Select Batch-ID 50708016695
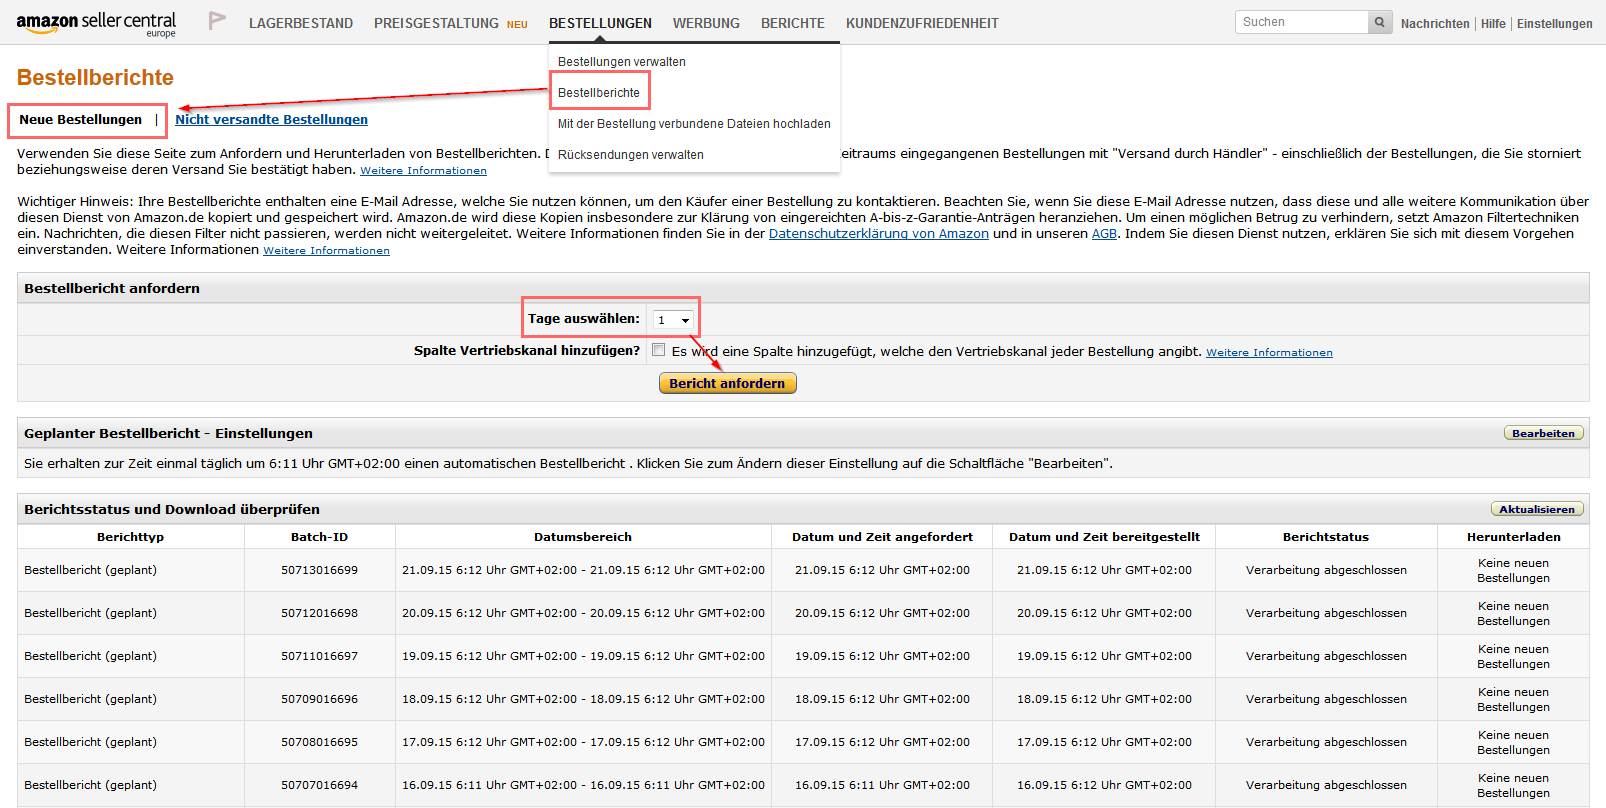This screenshot has width=1606, height=808. point(319,742)
